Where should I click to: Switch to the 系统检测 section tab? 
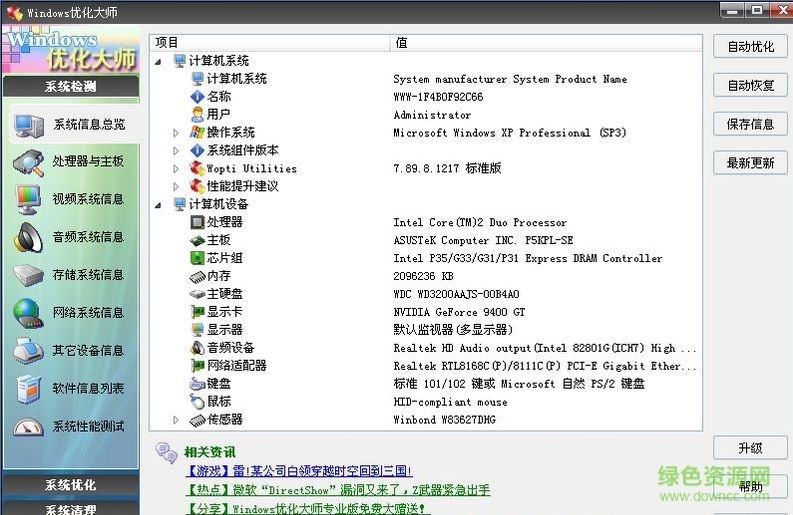(71, 87)
